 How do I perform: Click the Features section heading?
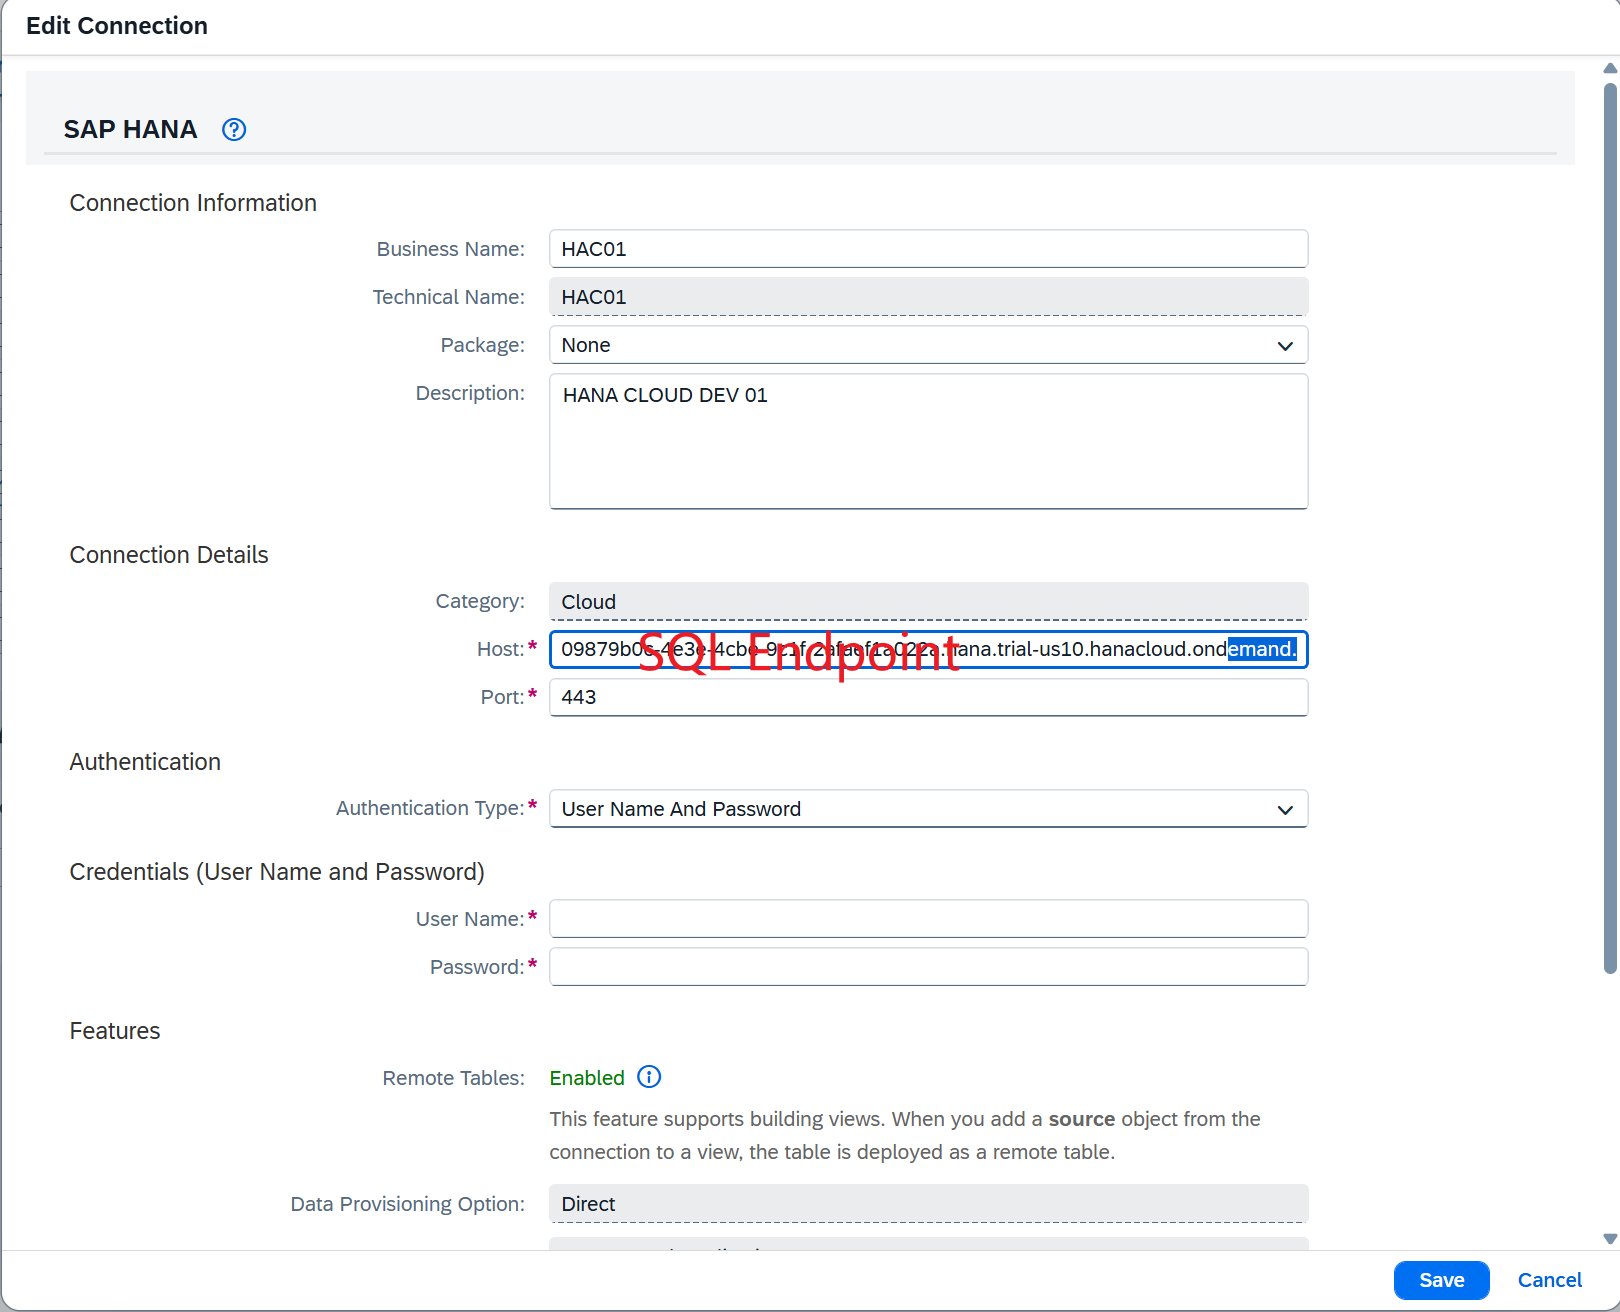coord(115,1031)
